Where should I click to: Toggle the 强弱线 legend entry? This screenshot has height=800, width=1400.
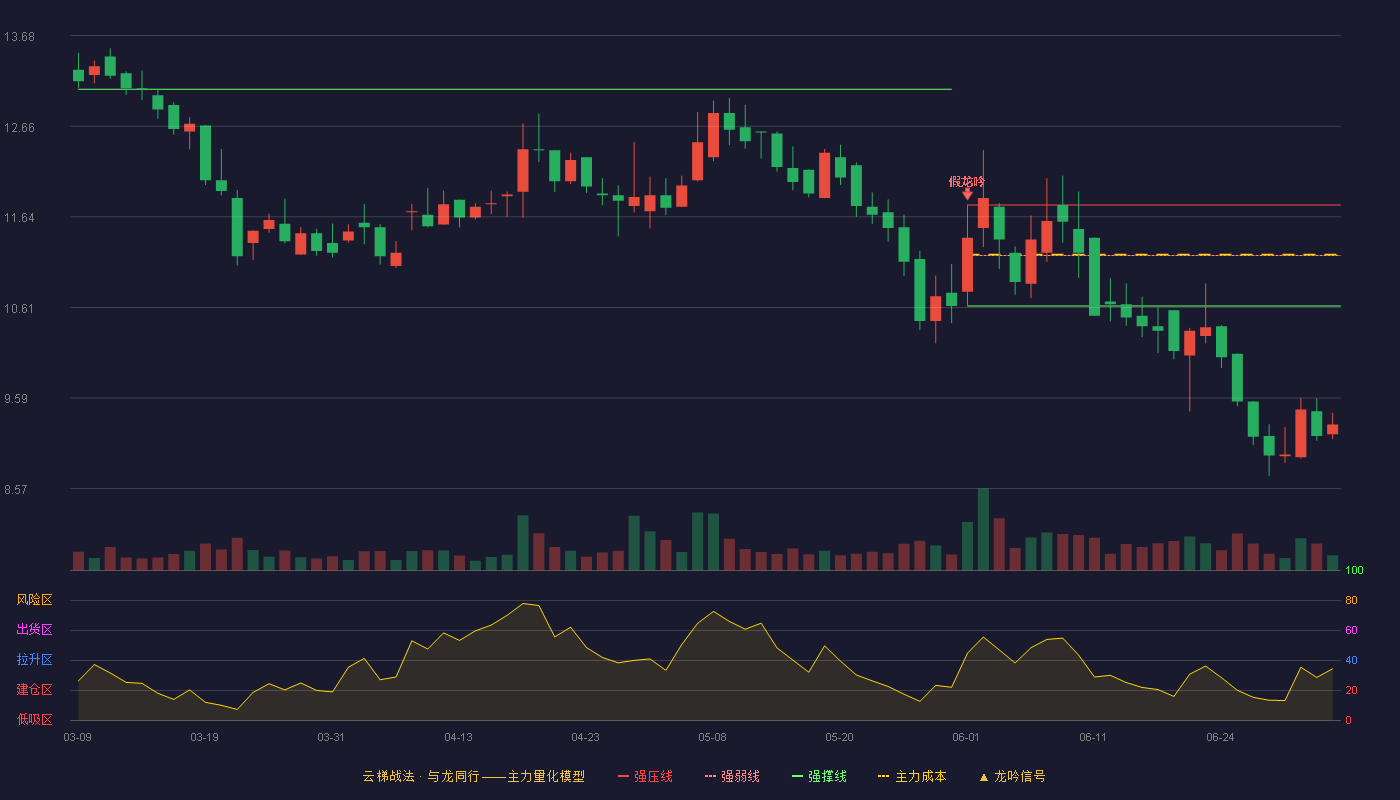pyautogui.click(x=733, y=776)
